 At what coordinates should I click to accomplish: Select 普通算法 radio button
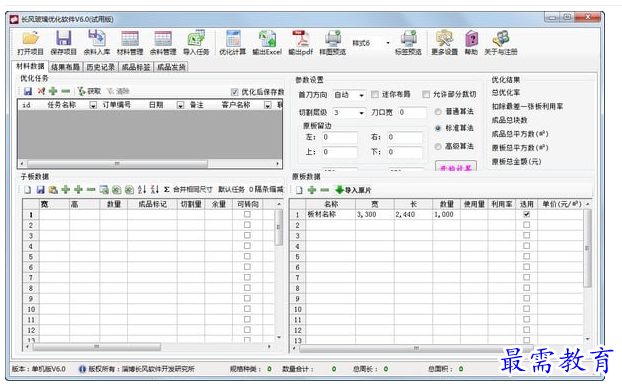438,112
